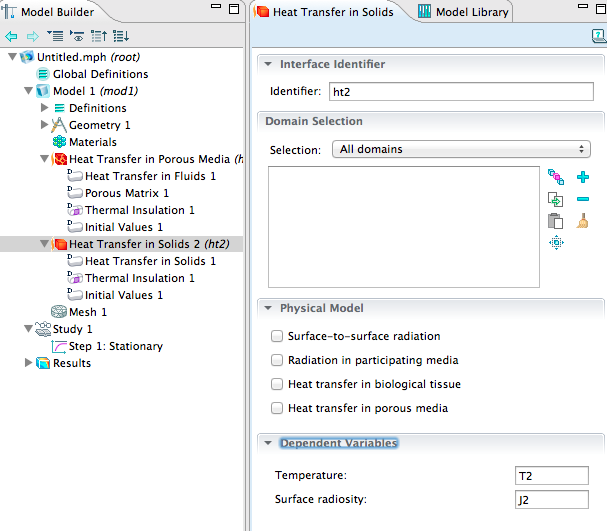
Task: Click the Add to Selection plus icon
Action: tap(583, 178)
